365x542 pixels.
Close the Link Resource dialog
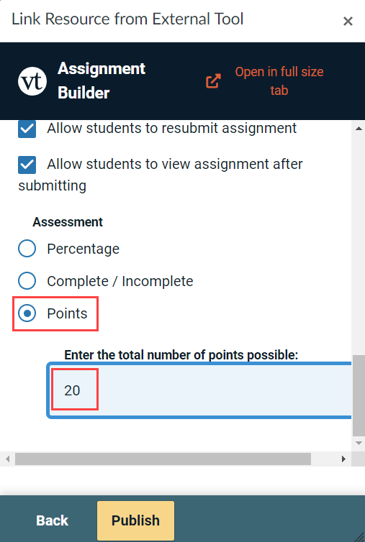(x=348, y=21)
